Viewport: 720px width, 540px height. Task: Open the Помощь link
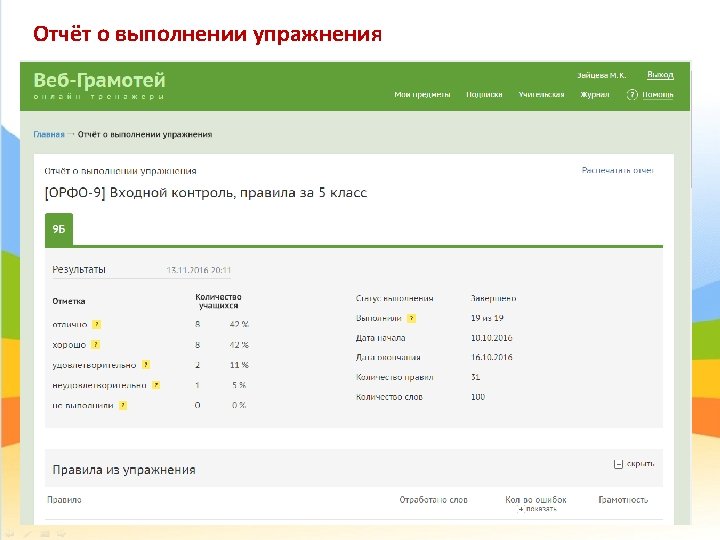coord(658,95)
